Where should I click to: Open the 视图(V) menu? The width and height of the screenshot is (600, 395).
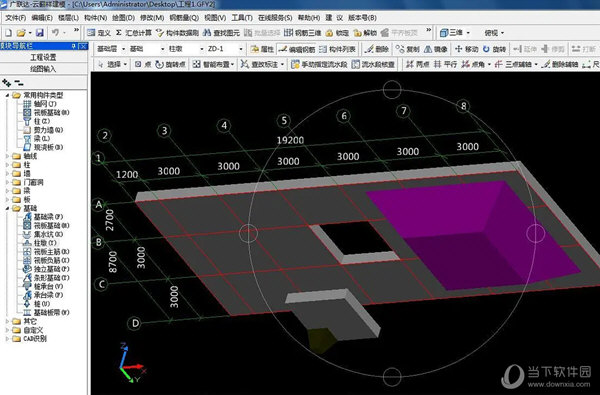point(215,18)
